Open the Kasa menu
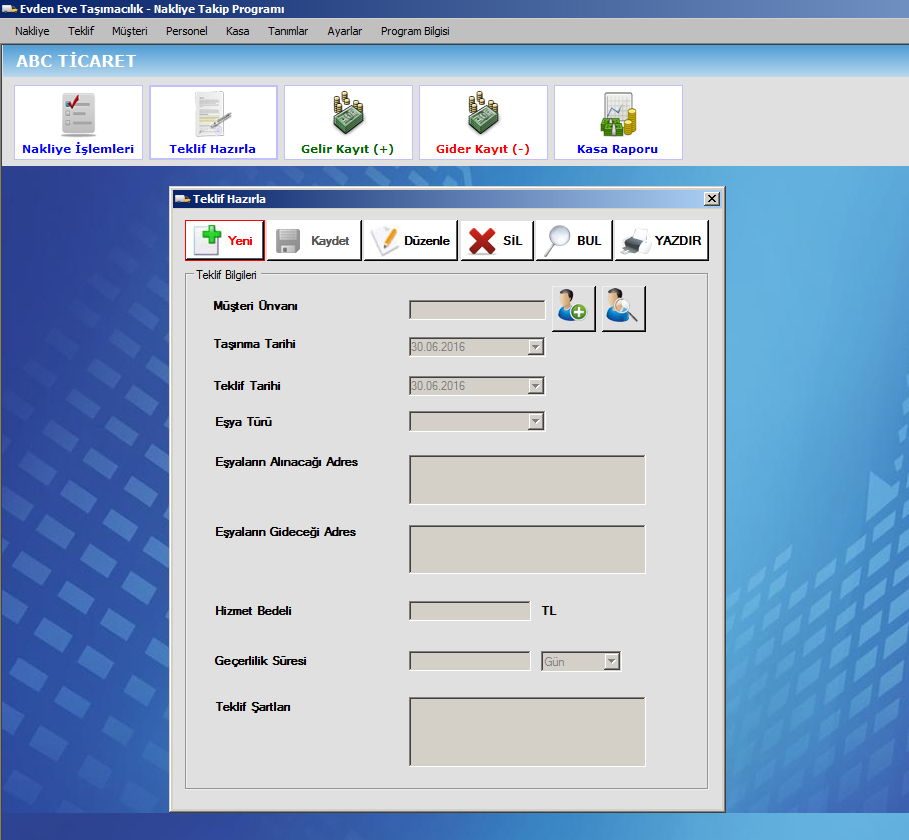The image size is (909, 840). coord(238,31)
